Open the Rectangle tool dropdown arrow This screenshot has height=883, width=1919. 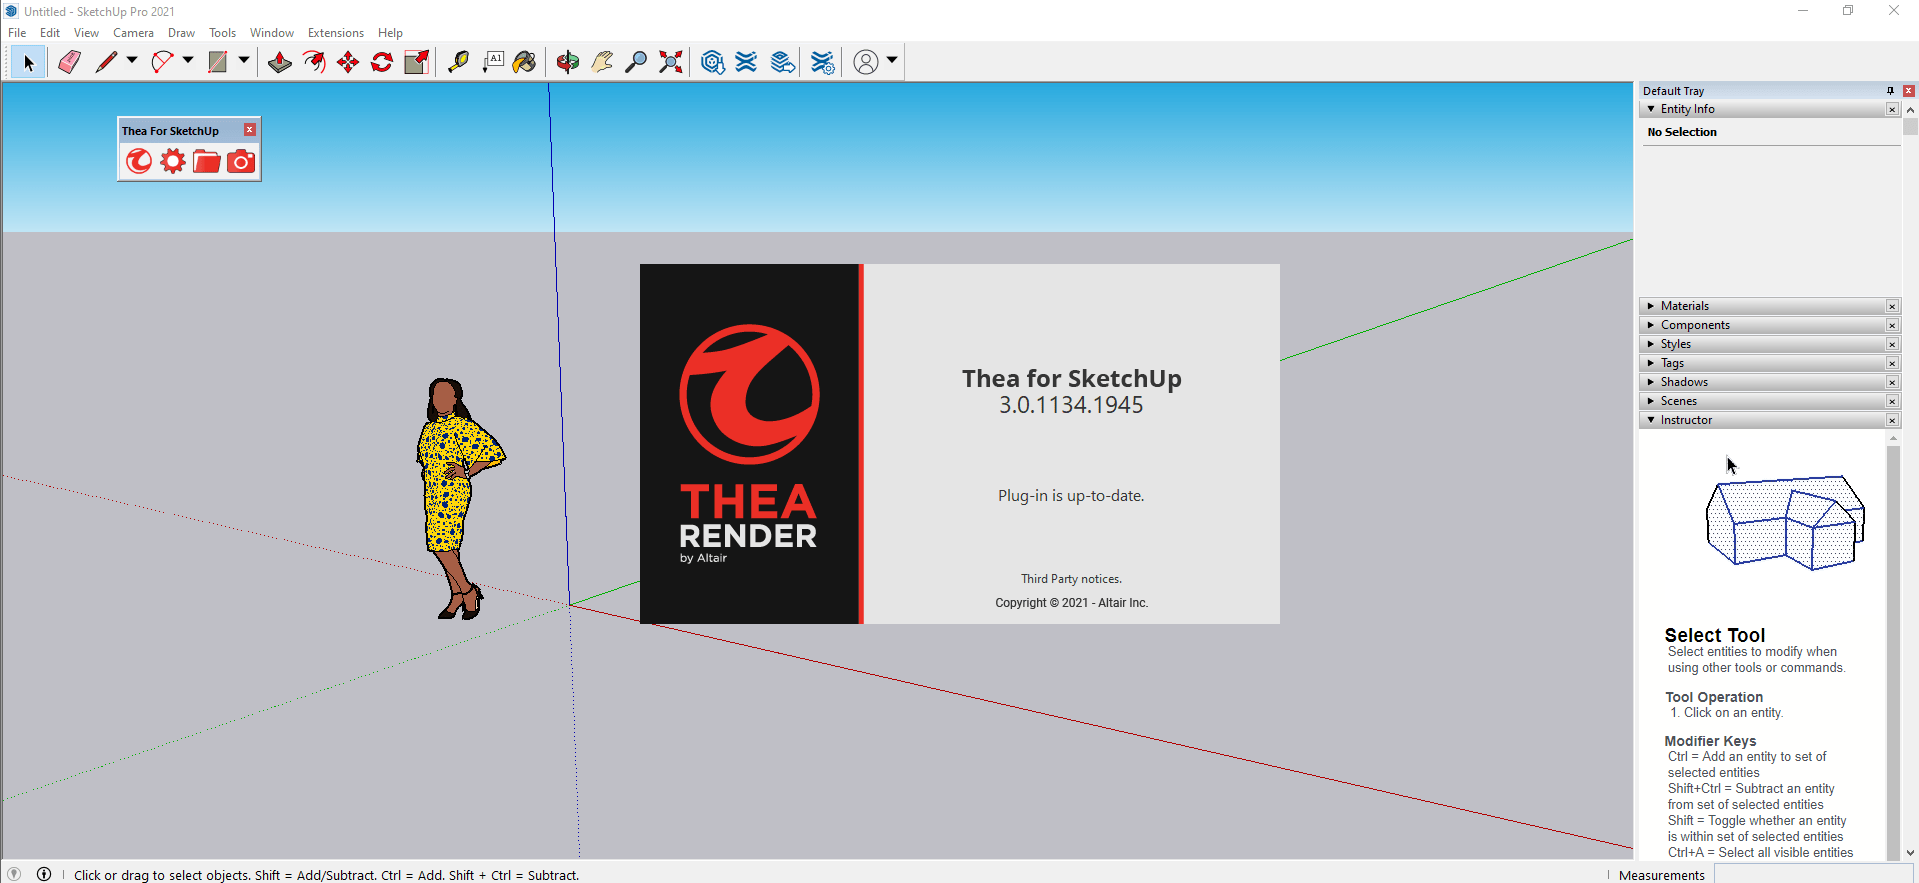pyautogui.click(x=243, y=61)
